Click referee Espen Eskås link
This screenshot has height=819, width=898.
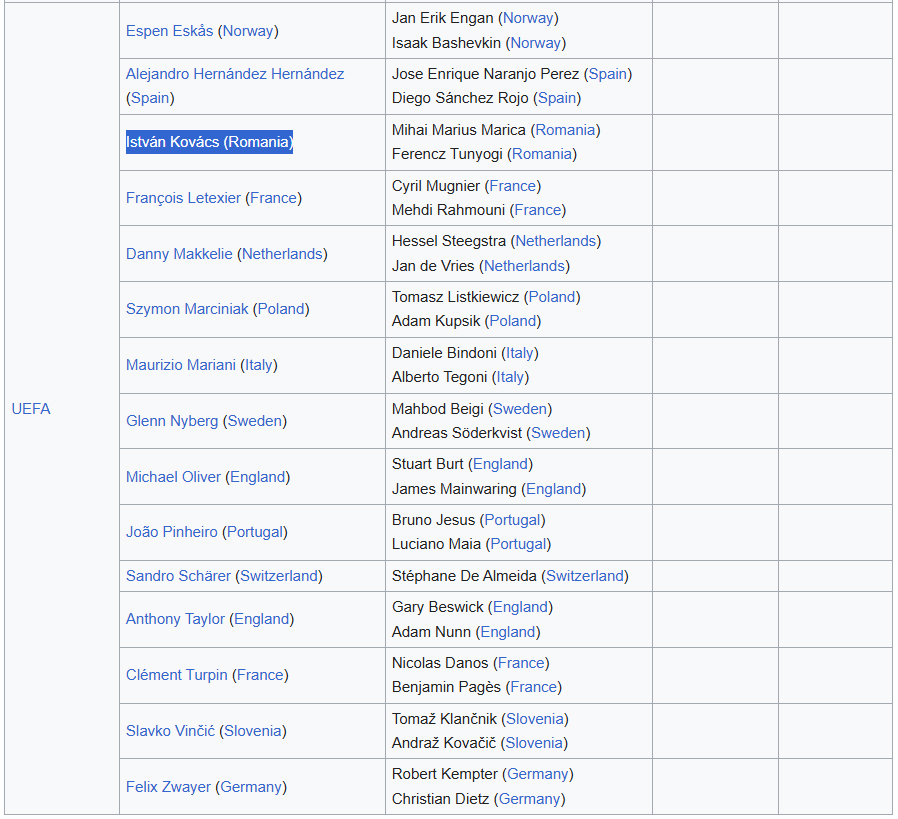[169, 31]
